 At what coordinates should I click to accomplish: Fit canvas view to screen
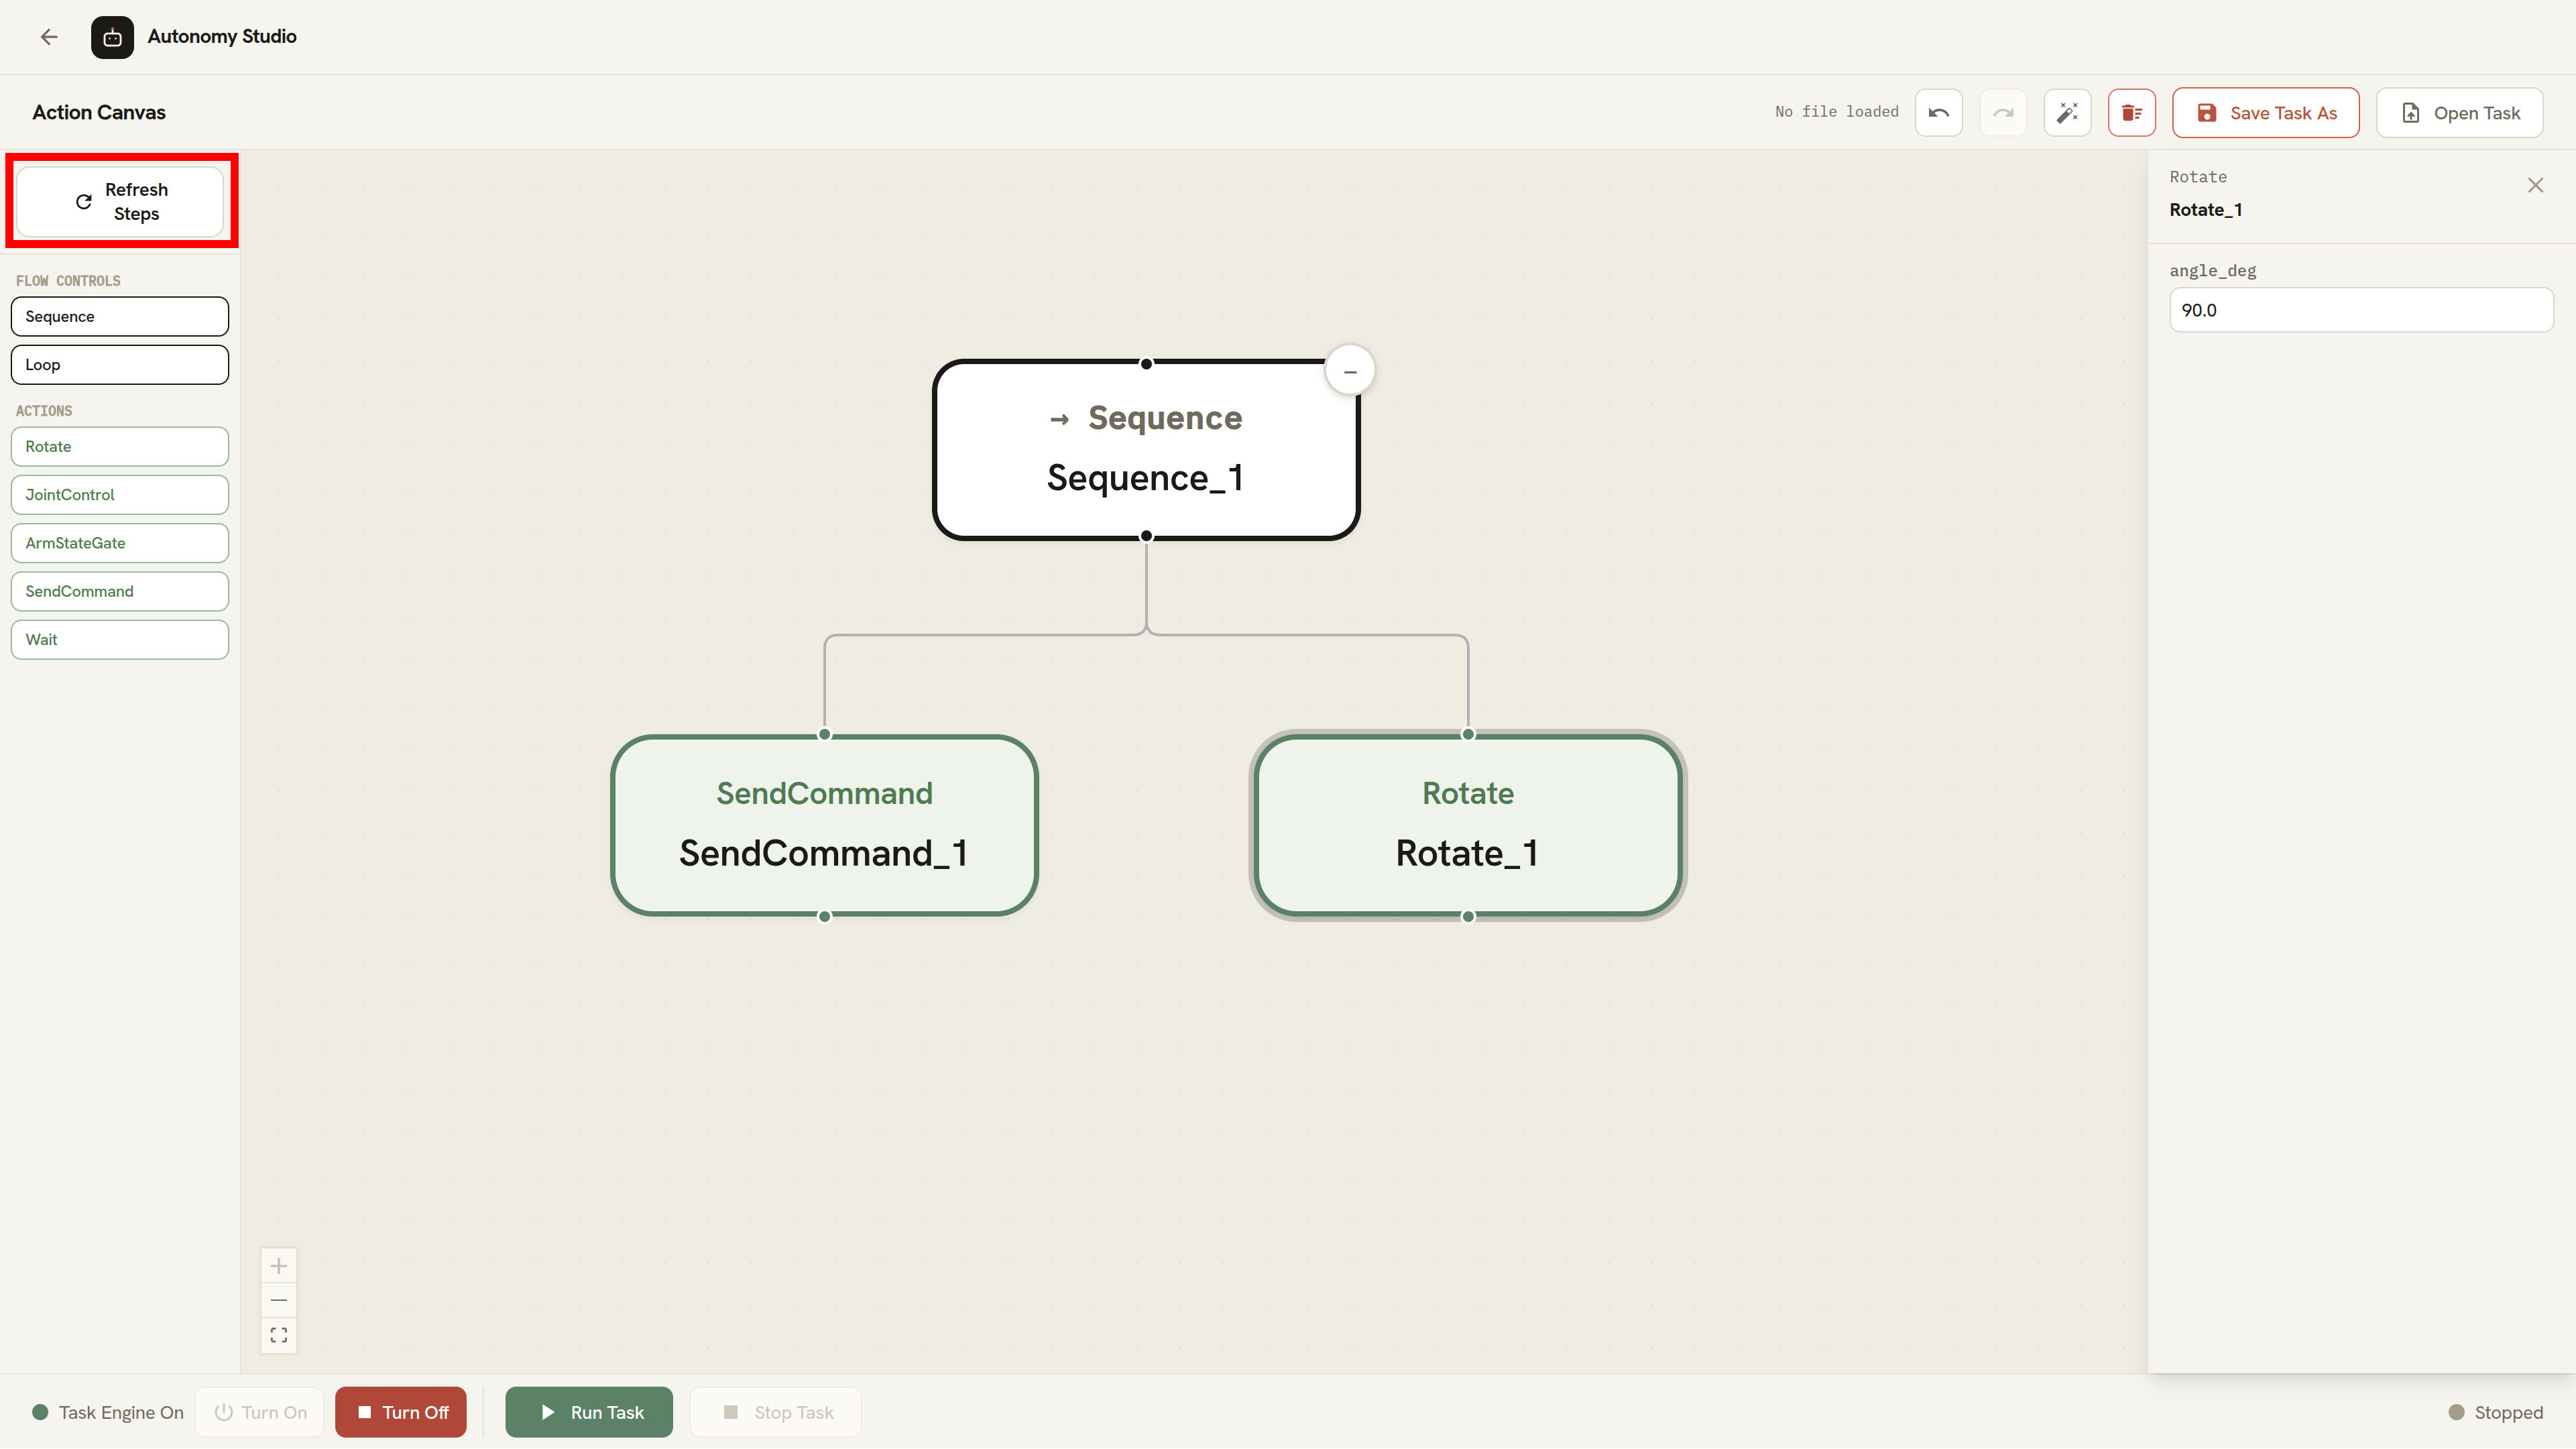click(x=278, y=1335)
